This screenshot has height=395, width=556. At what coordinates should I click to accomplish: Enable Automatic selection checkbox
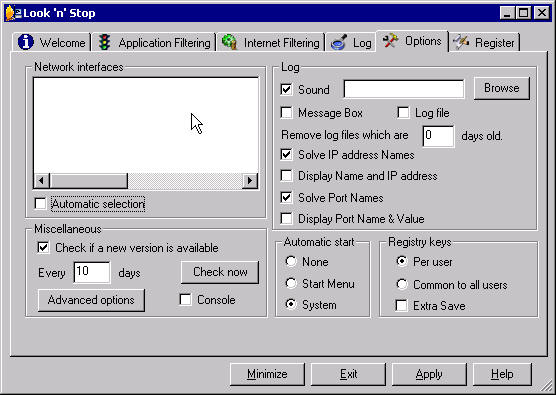click(40, 204)
